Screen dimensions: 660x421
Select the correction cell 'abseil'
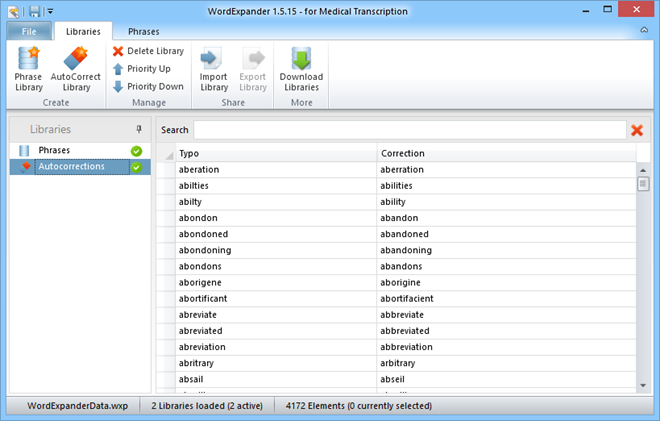point(506,379)
